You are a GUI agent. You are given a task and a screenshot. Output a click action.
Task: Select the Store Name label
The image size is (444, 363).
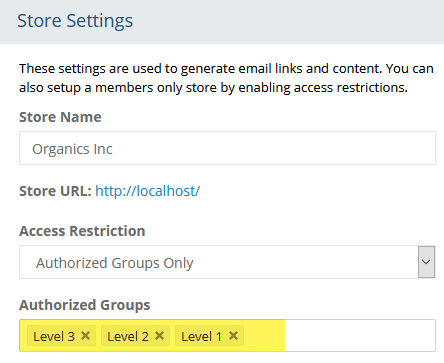[x=60, y=117]
